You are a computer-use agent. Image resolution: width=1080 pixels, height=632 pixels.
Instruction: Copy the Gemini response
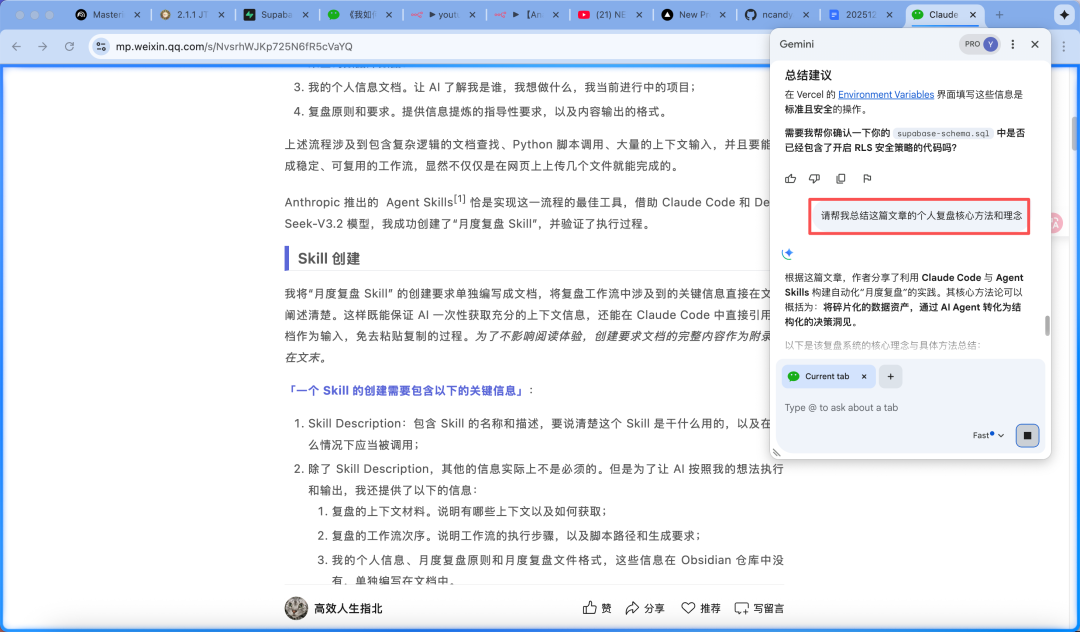(x=840, y=179)
